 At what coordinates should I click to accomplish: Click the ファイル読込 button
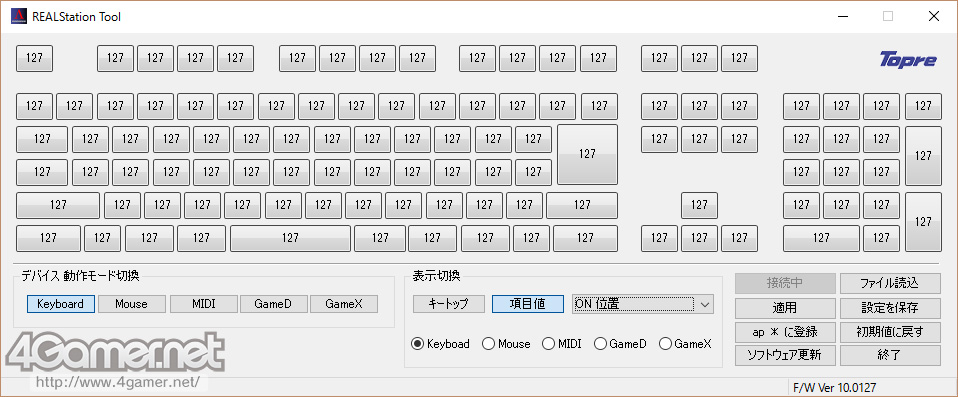(x=889, y=284)
